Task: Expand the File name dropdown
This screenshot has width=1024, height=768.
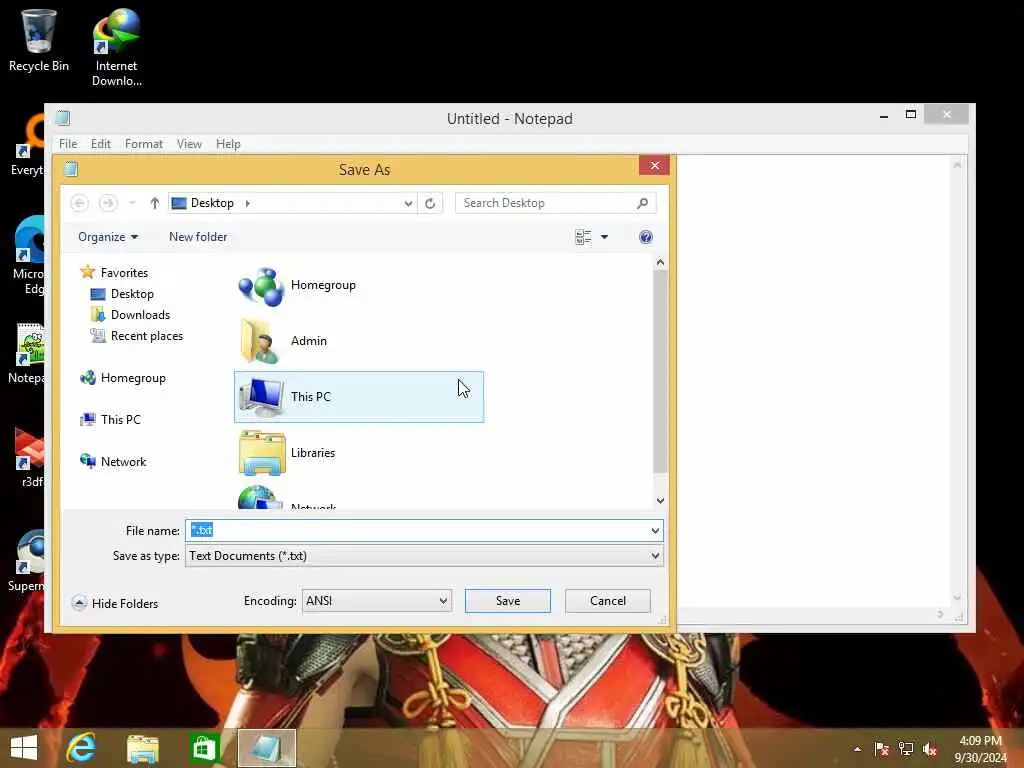Action: [655, 530]
